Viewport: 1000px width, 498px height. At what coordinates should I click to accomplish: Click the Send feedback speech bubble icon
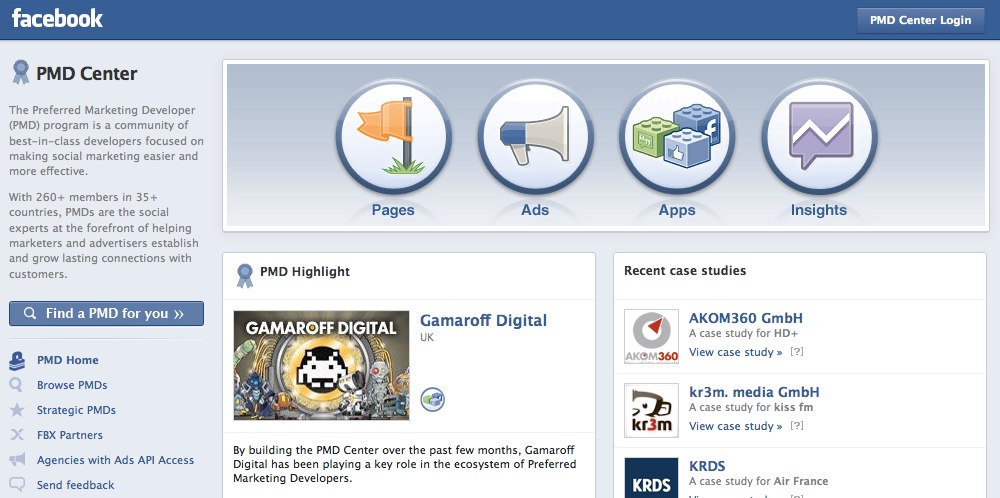click(17, 485)
